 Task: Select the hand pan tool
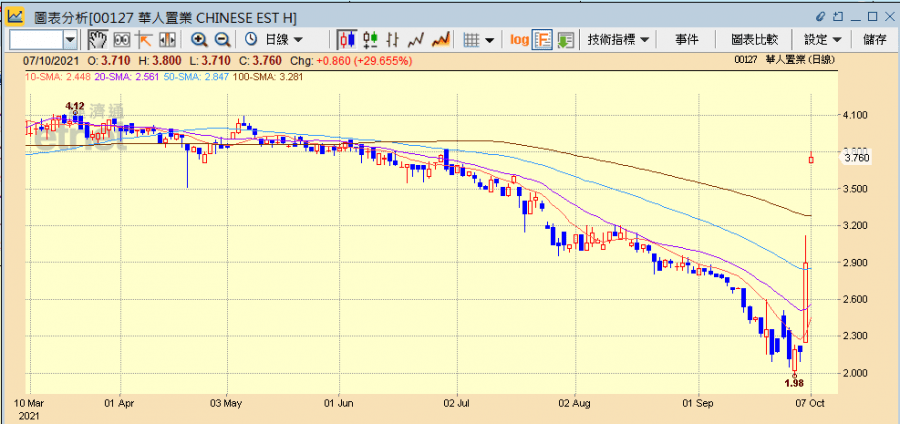pyautogui.click(x=98, y=39)
